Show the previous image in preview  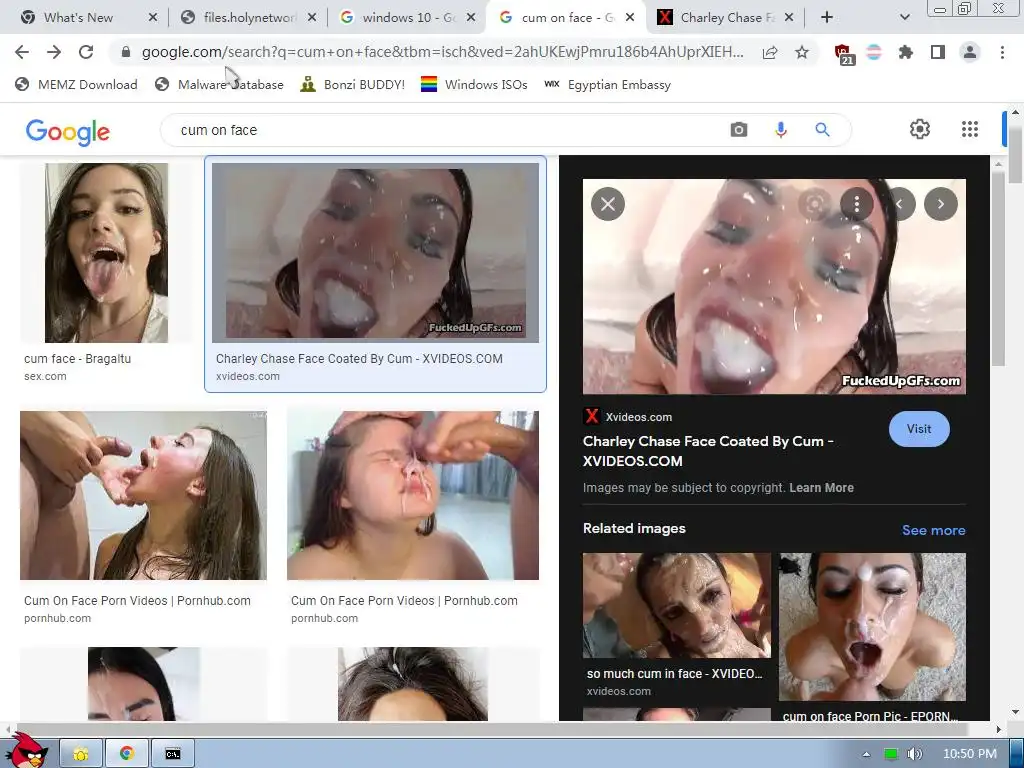(899, 204)
